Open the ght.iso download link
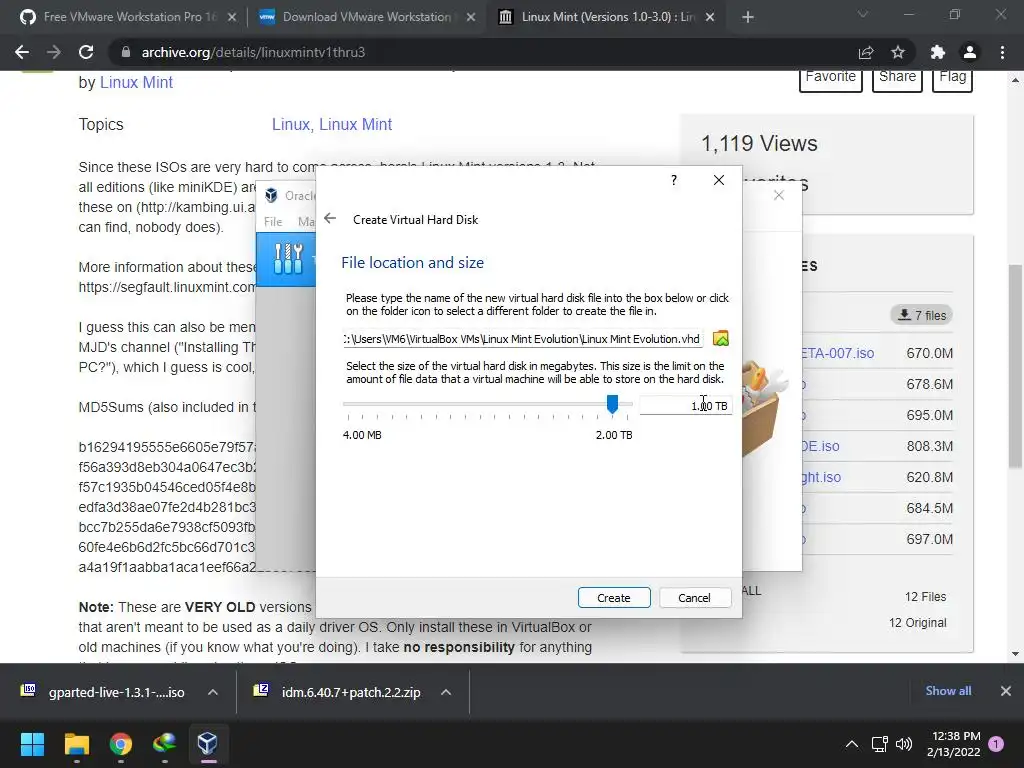Viewport: 1024px width, 768px height. pos(822,477)
